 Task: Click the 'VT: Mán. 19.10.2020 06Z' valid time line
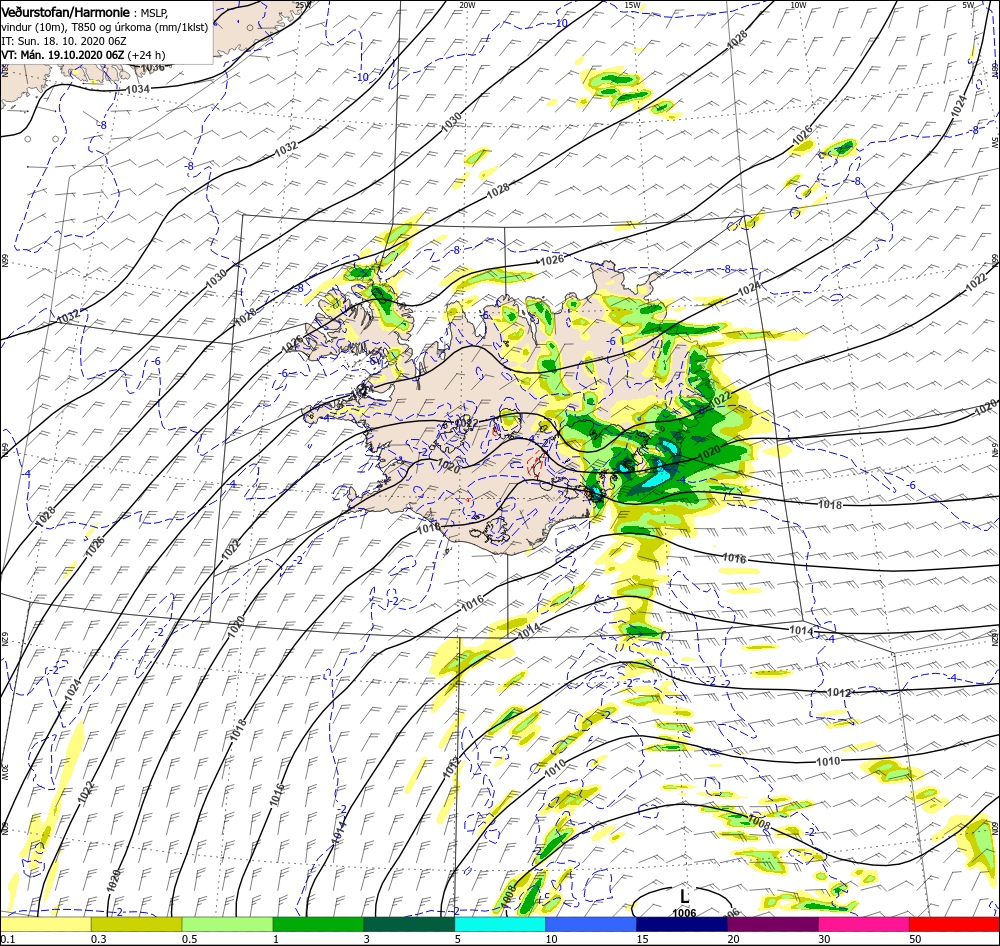pyautogui.click(x=62, y=55)
